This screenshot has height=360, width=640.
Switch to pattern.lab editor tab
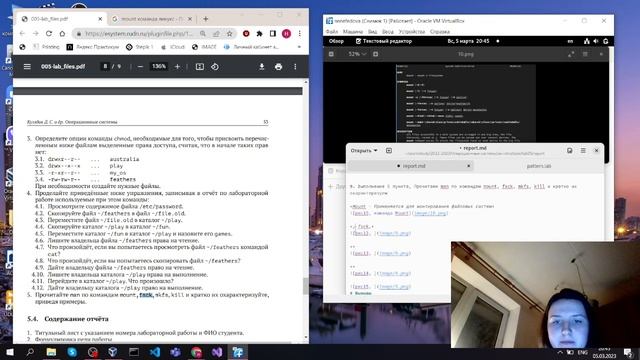[538, 166]
